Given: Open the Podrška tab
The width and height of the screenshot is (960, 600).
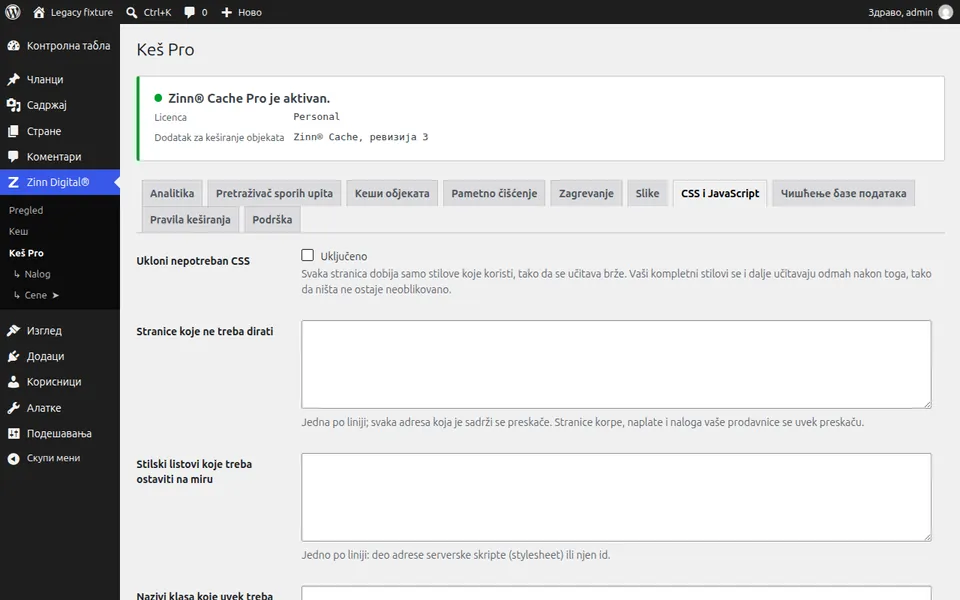Looking at the screenshot, I should click(272, 220).
